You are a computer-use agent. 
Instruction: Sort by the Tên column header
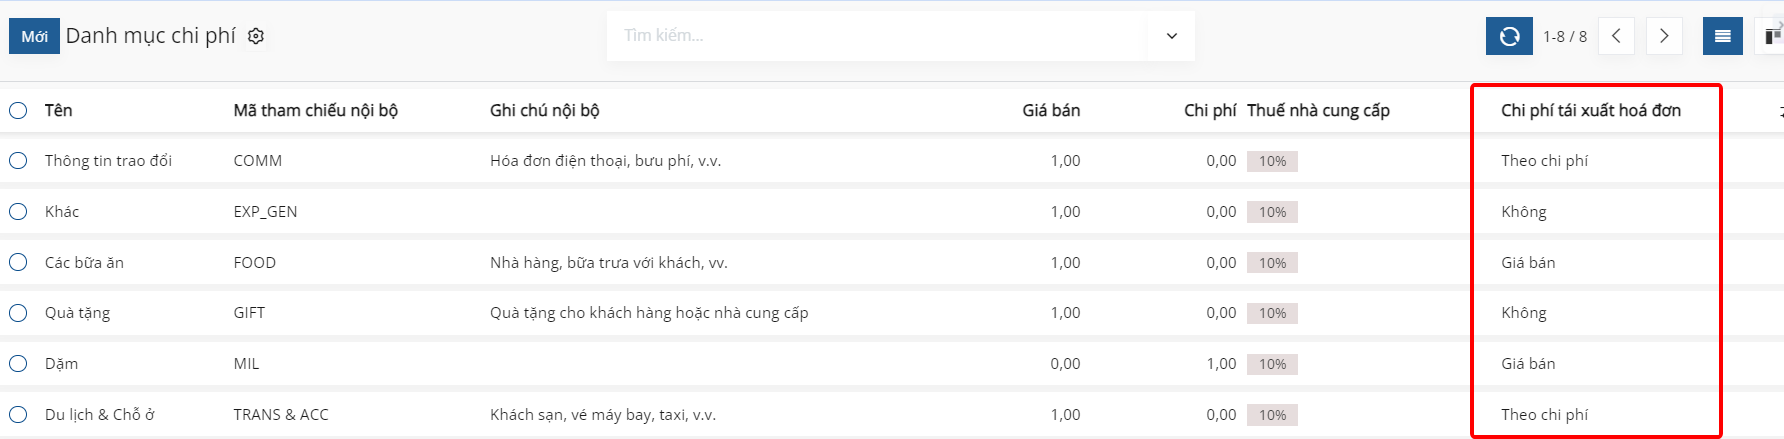(58, 110)
